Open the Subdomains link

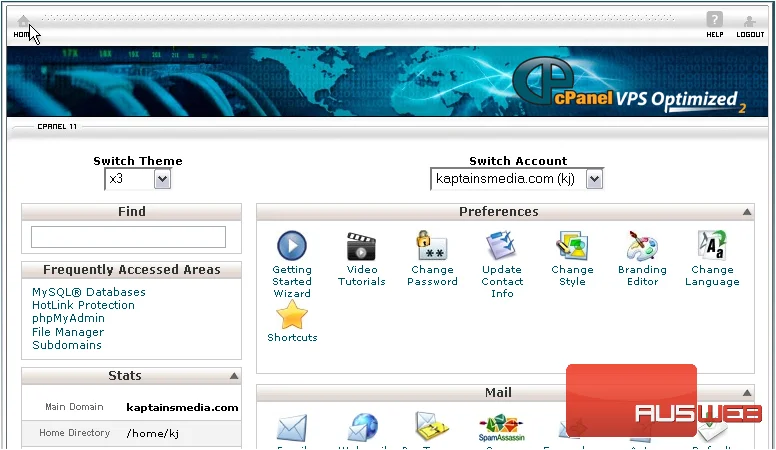pyautogui.click(x=67, y=345)
